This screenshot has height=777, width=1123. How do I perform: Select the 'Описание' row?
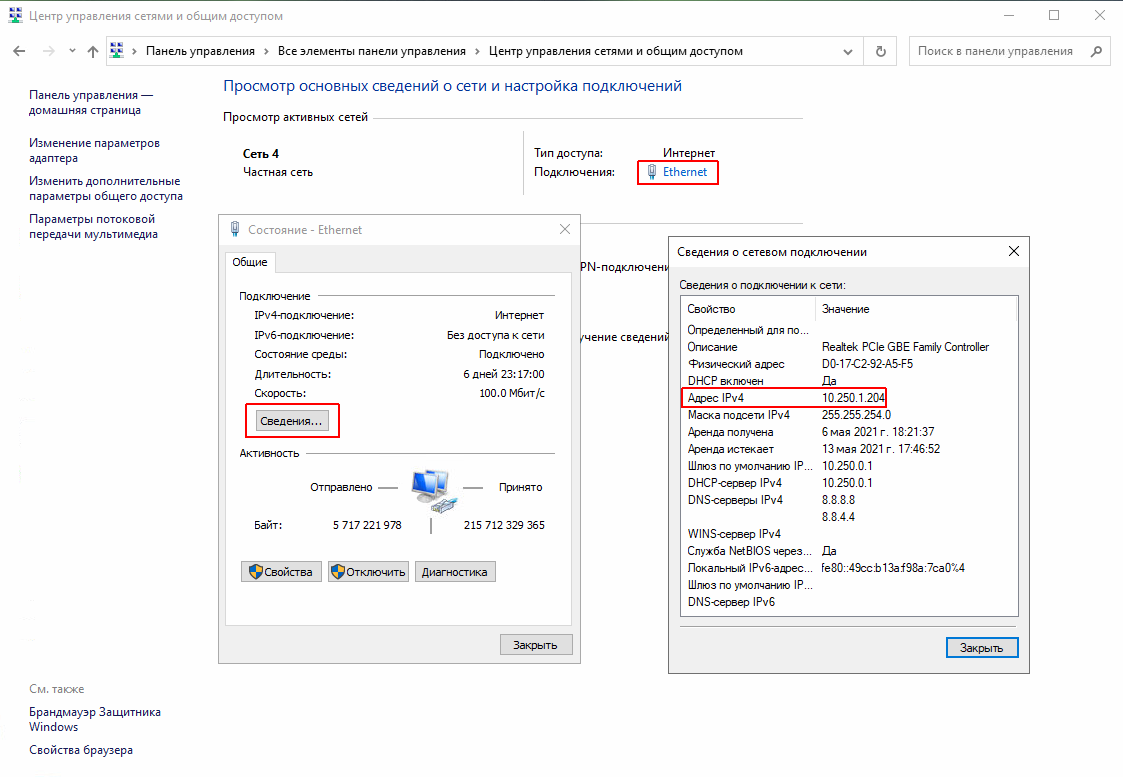click(x=849, y=347)
